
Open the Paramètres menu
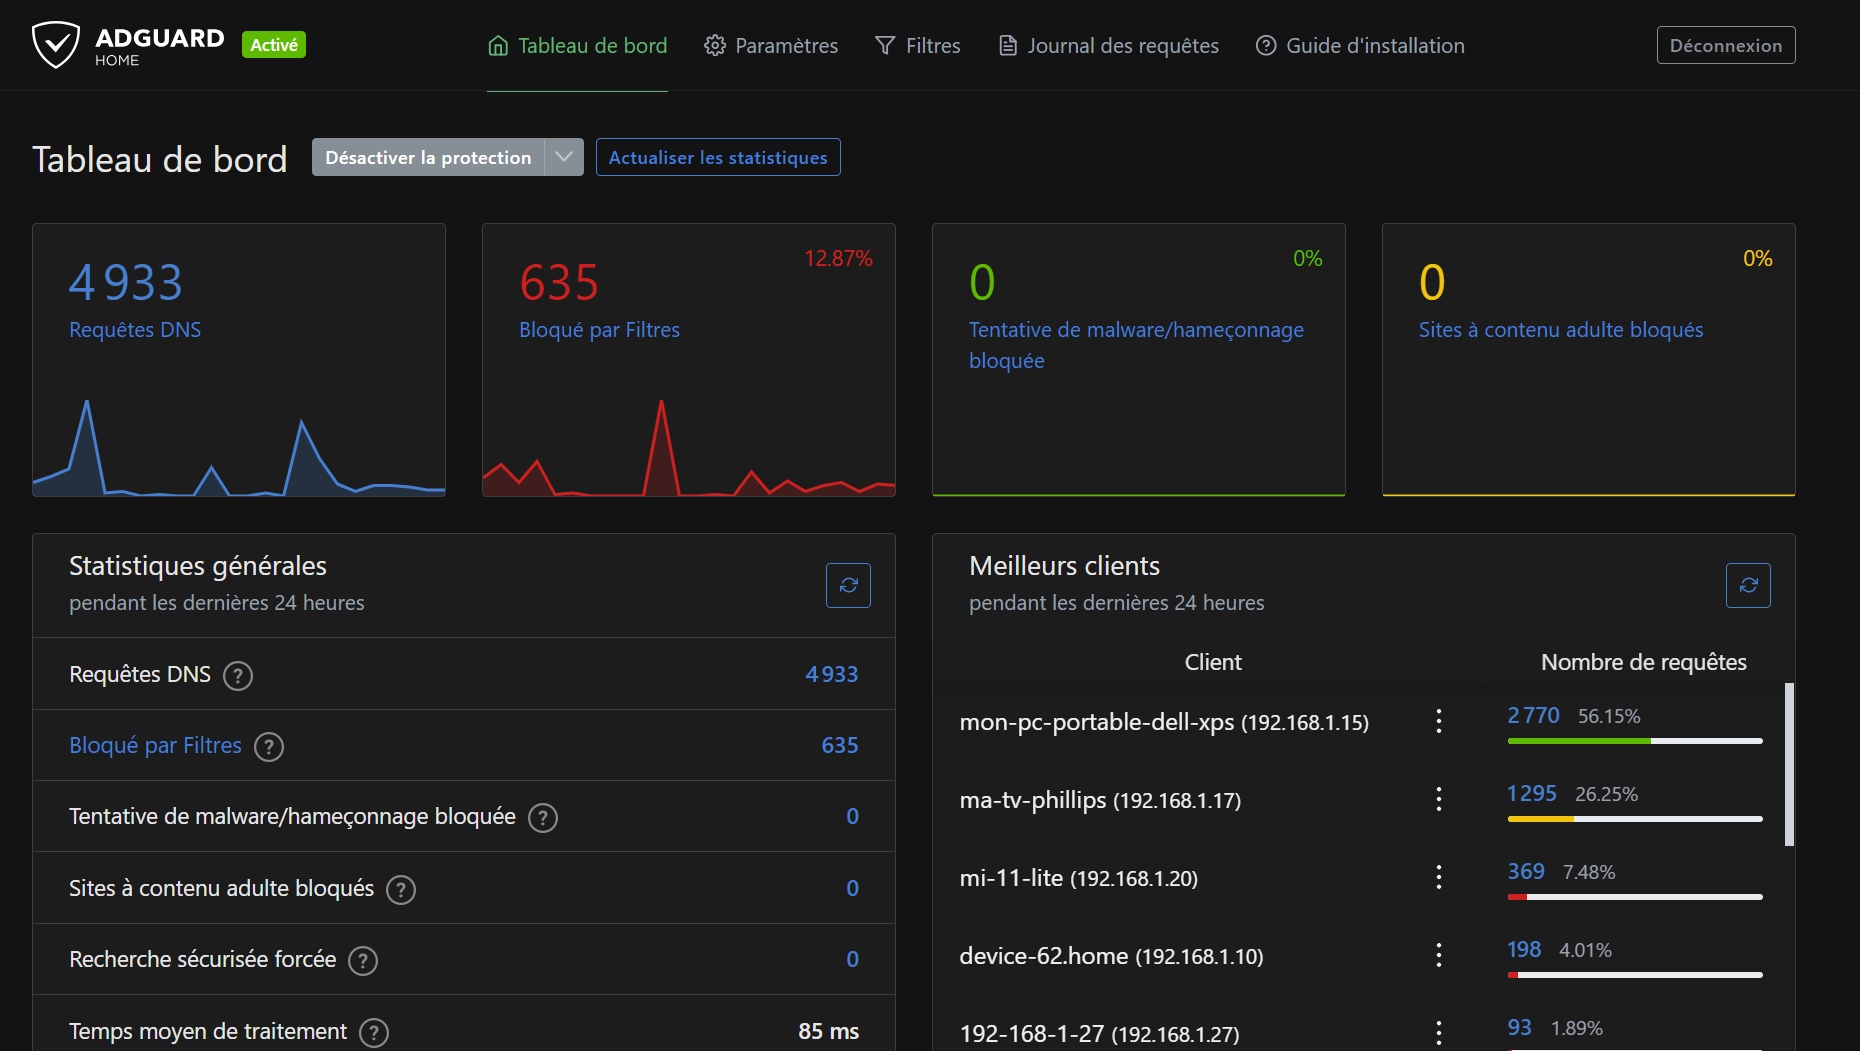(x=771, y=46)
